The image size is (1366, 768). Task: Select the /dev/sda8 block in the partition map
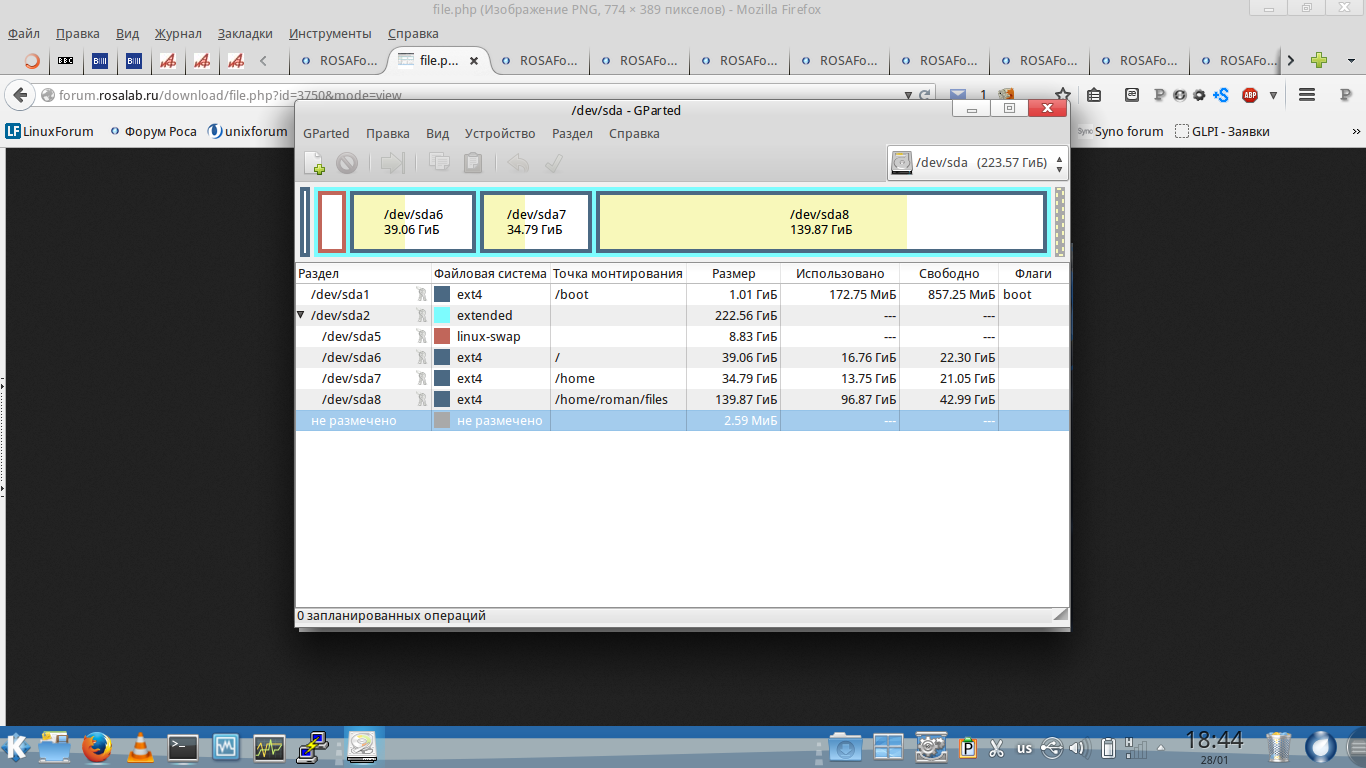821,222
